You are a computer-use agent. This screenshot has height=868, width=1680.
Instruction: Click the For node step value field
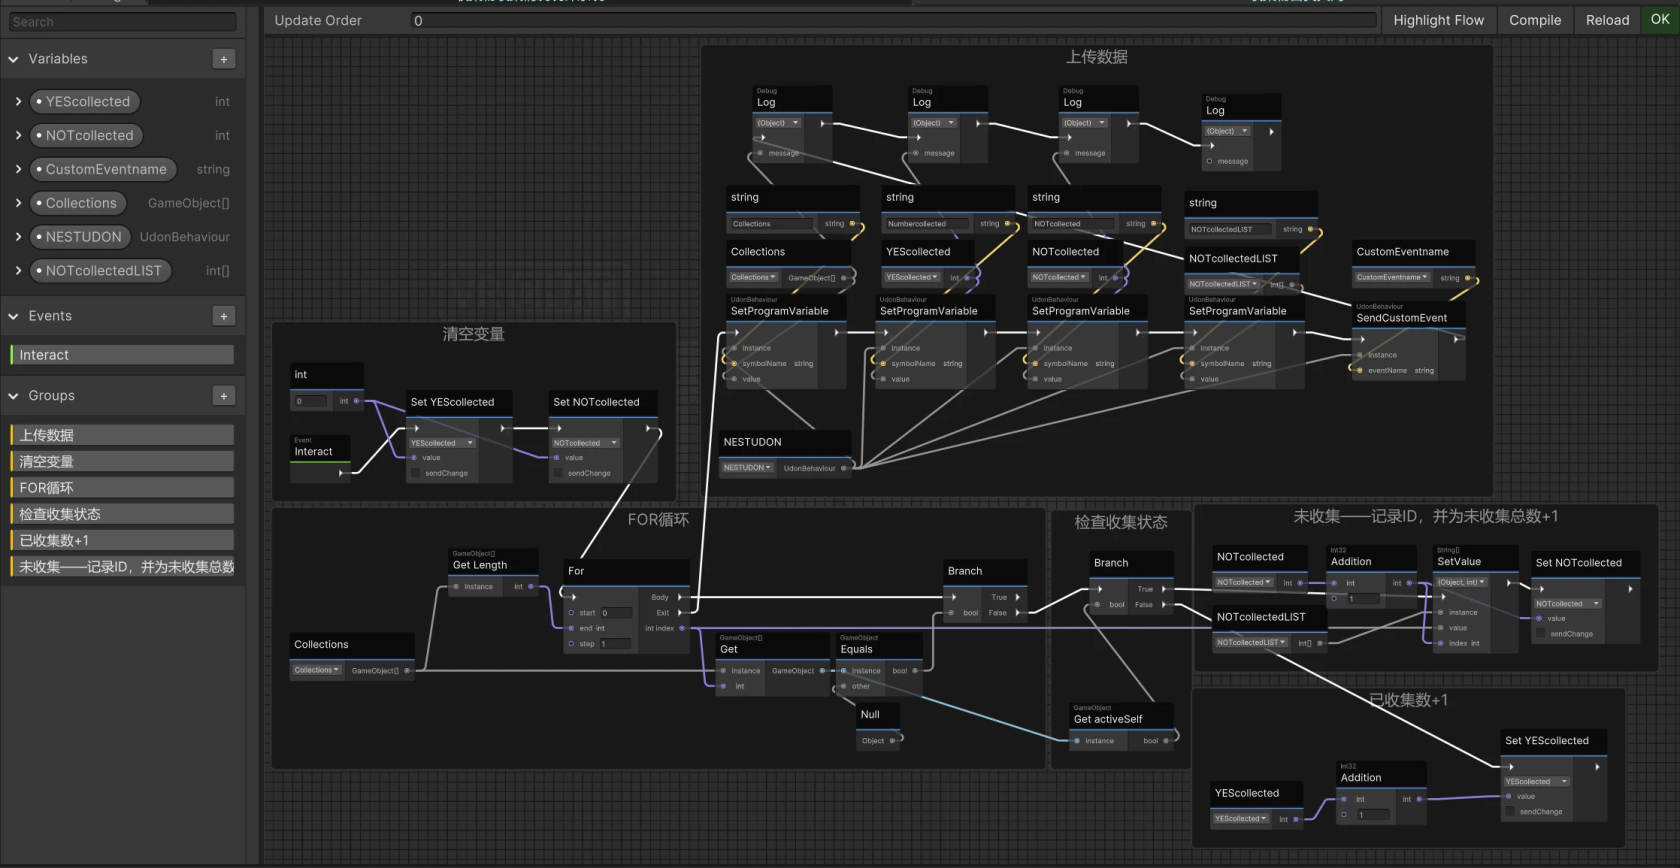[616, 644]
